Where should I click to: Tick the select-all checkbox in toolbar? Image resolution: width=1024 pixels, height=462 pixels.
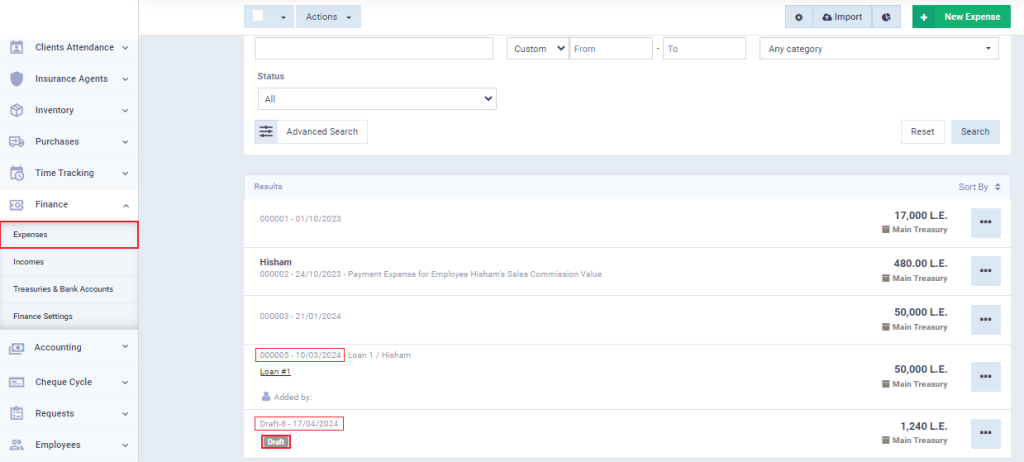pos(258,17)
